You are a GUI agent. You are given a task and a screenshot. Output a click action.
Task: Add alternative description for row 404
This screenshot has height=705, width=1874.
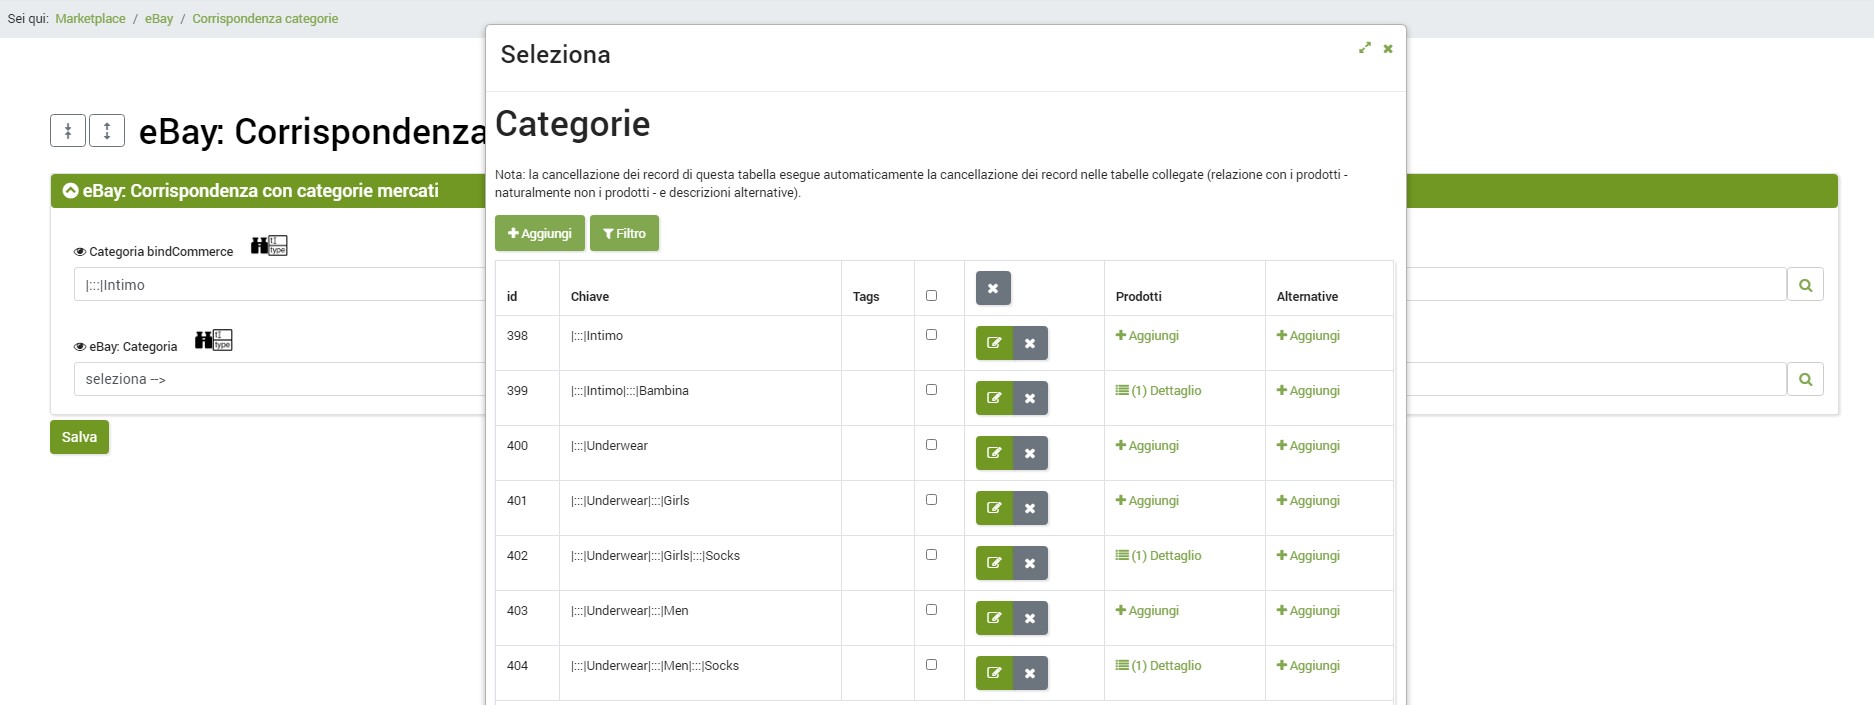(x=1308, y=666)
